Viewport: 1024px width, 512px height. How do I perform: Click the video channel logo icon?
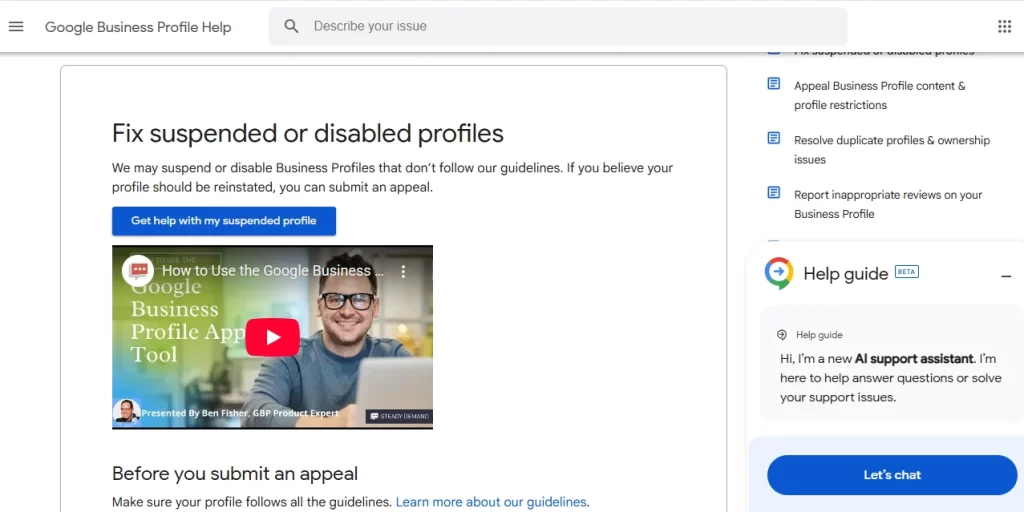point(137,270)
